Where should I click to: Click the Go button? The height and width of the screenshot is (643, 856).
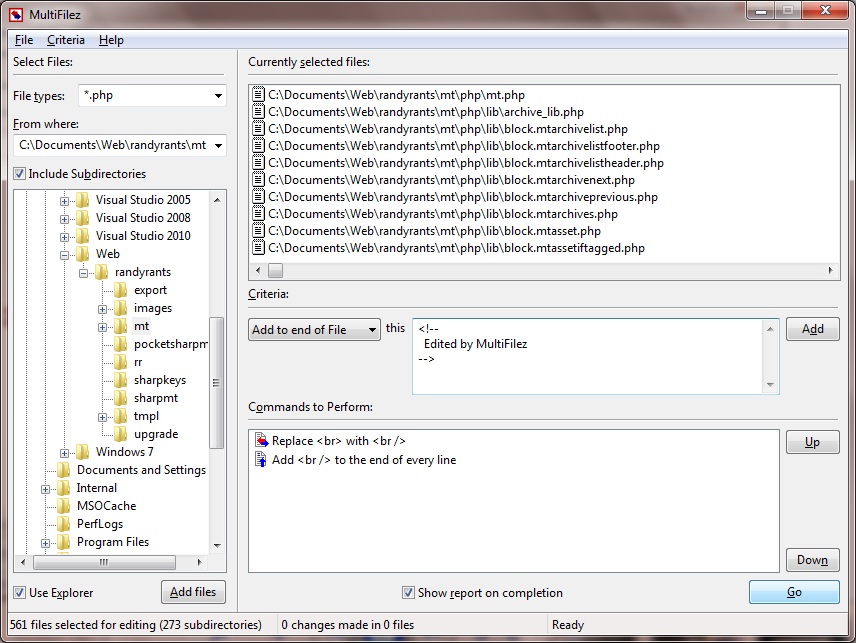click(x=794, y=592)
